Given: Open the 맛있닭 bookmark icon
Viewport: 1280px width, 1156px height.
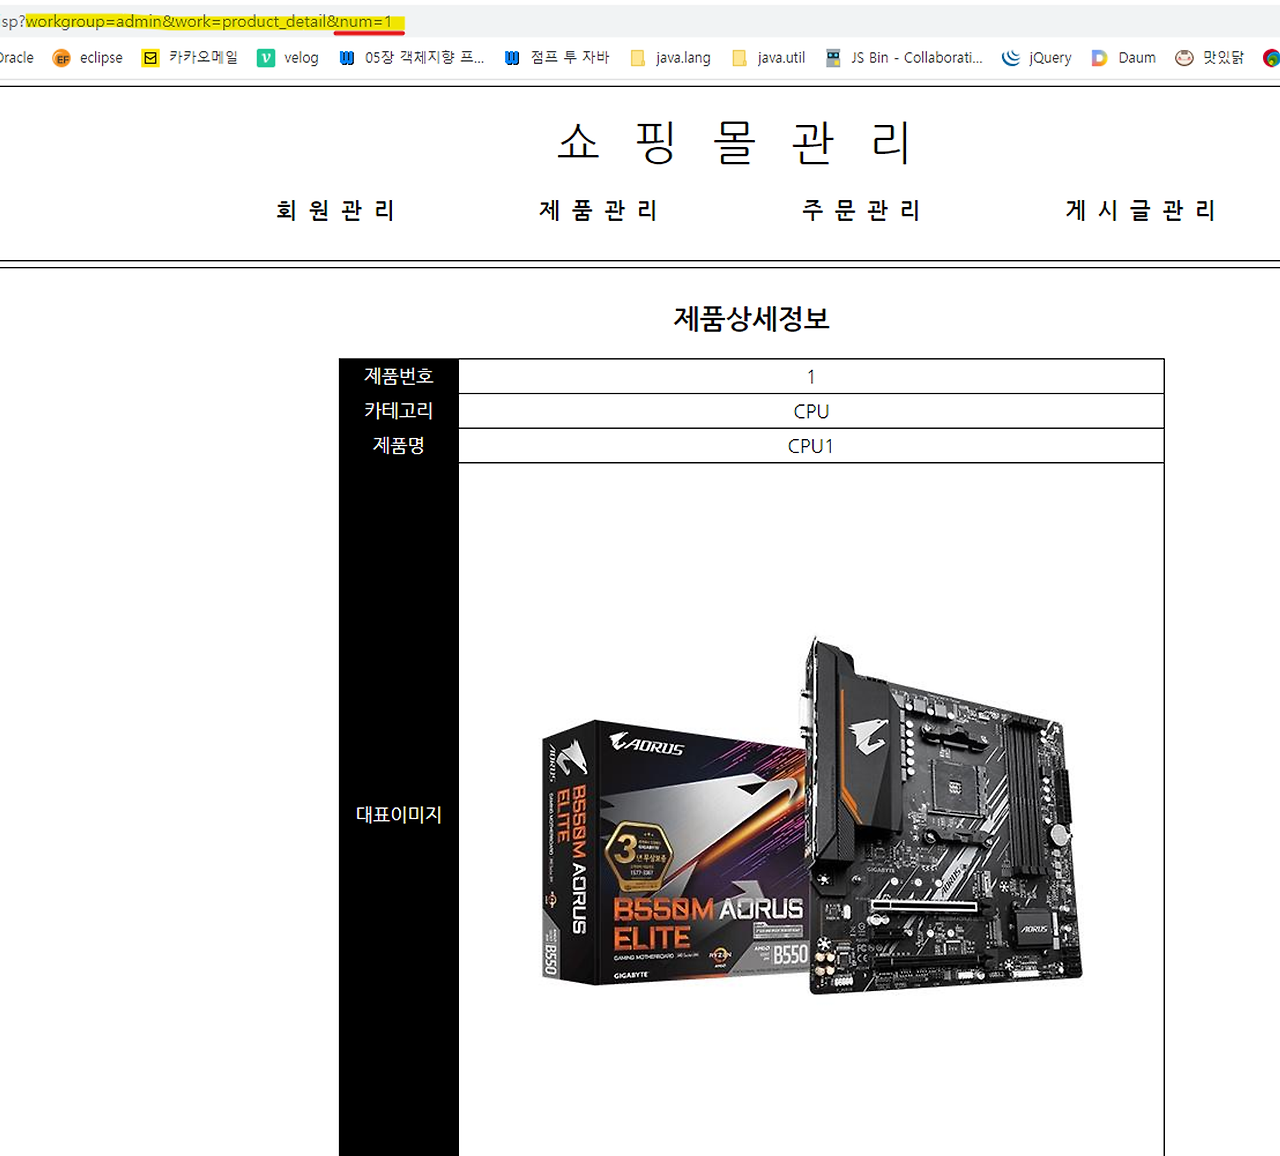Looking at the screenshot, I should pyautogui.click(x=1184, y=58).
